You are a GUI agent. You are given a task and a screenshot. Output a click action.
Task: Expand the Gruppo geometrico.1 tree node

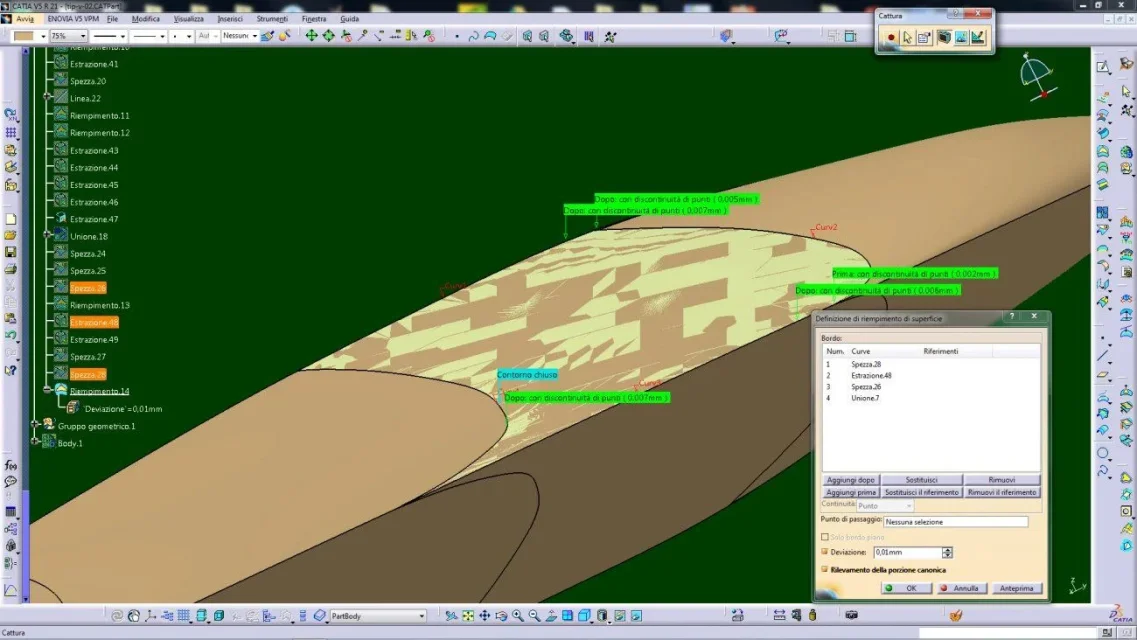(x=35, y=425)
